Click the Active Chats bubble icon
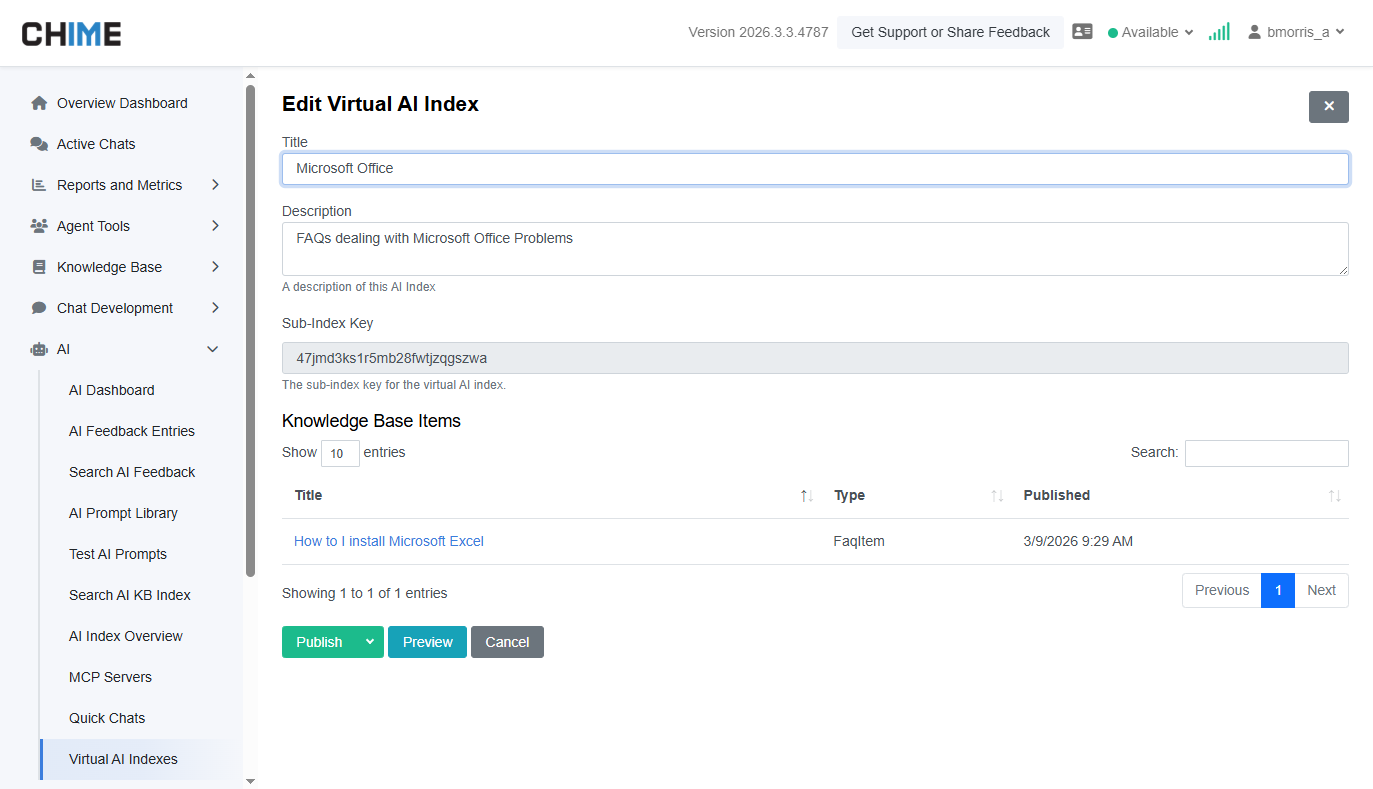Viewport: 1373px width, 789px height. coord(39,144)
